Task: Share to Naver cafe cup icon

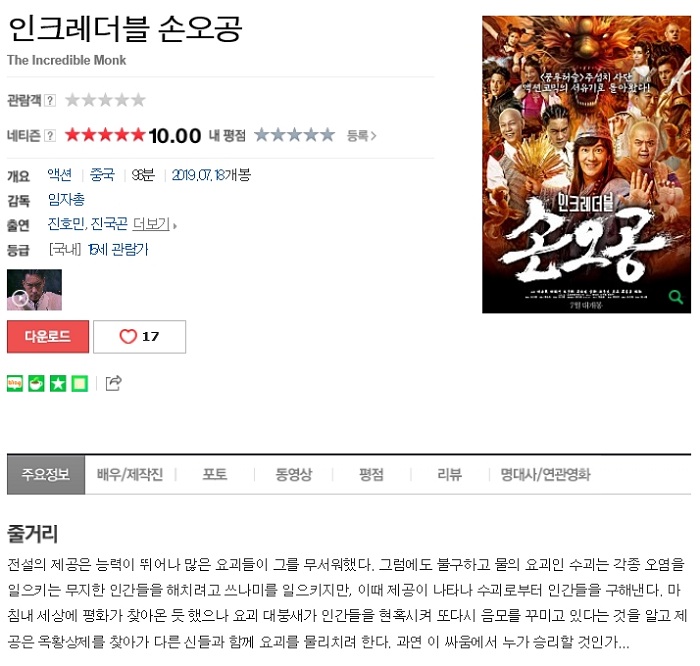Action: 37,383
